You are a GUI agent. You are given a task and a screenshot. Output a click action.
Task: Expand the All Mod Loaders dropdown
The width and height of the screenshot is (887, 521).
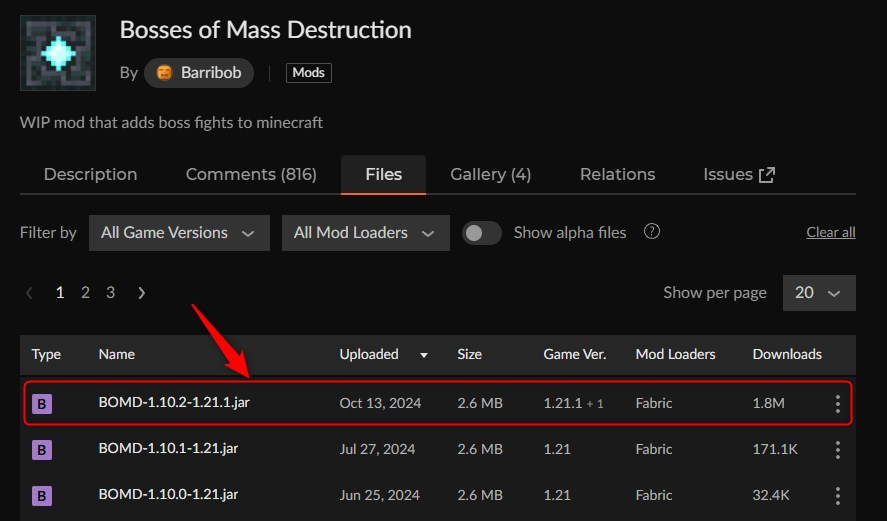pyautogui.click(x=365, y=232)
